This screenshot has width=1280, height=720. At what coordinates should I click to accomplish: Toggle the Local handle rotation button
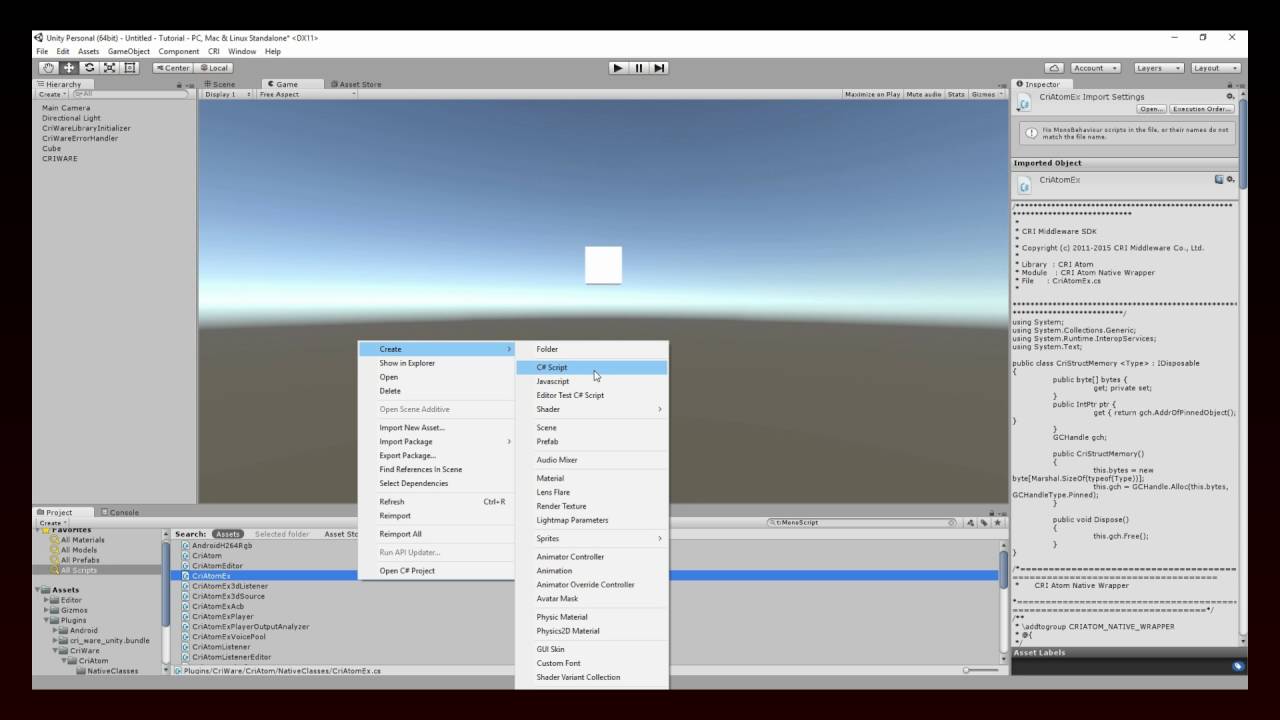213,68
